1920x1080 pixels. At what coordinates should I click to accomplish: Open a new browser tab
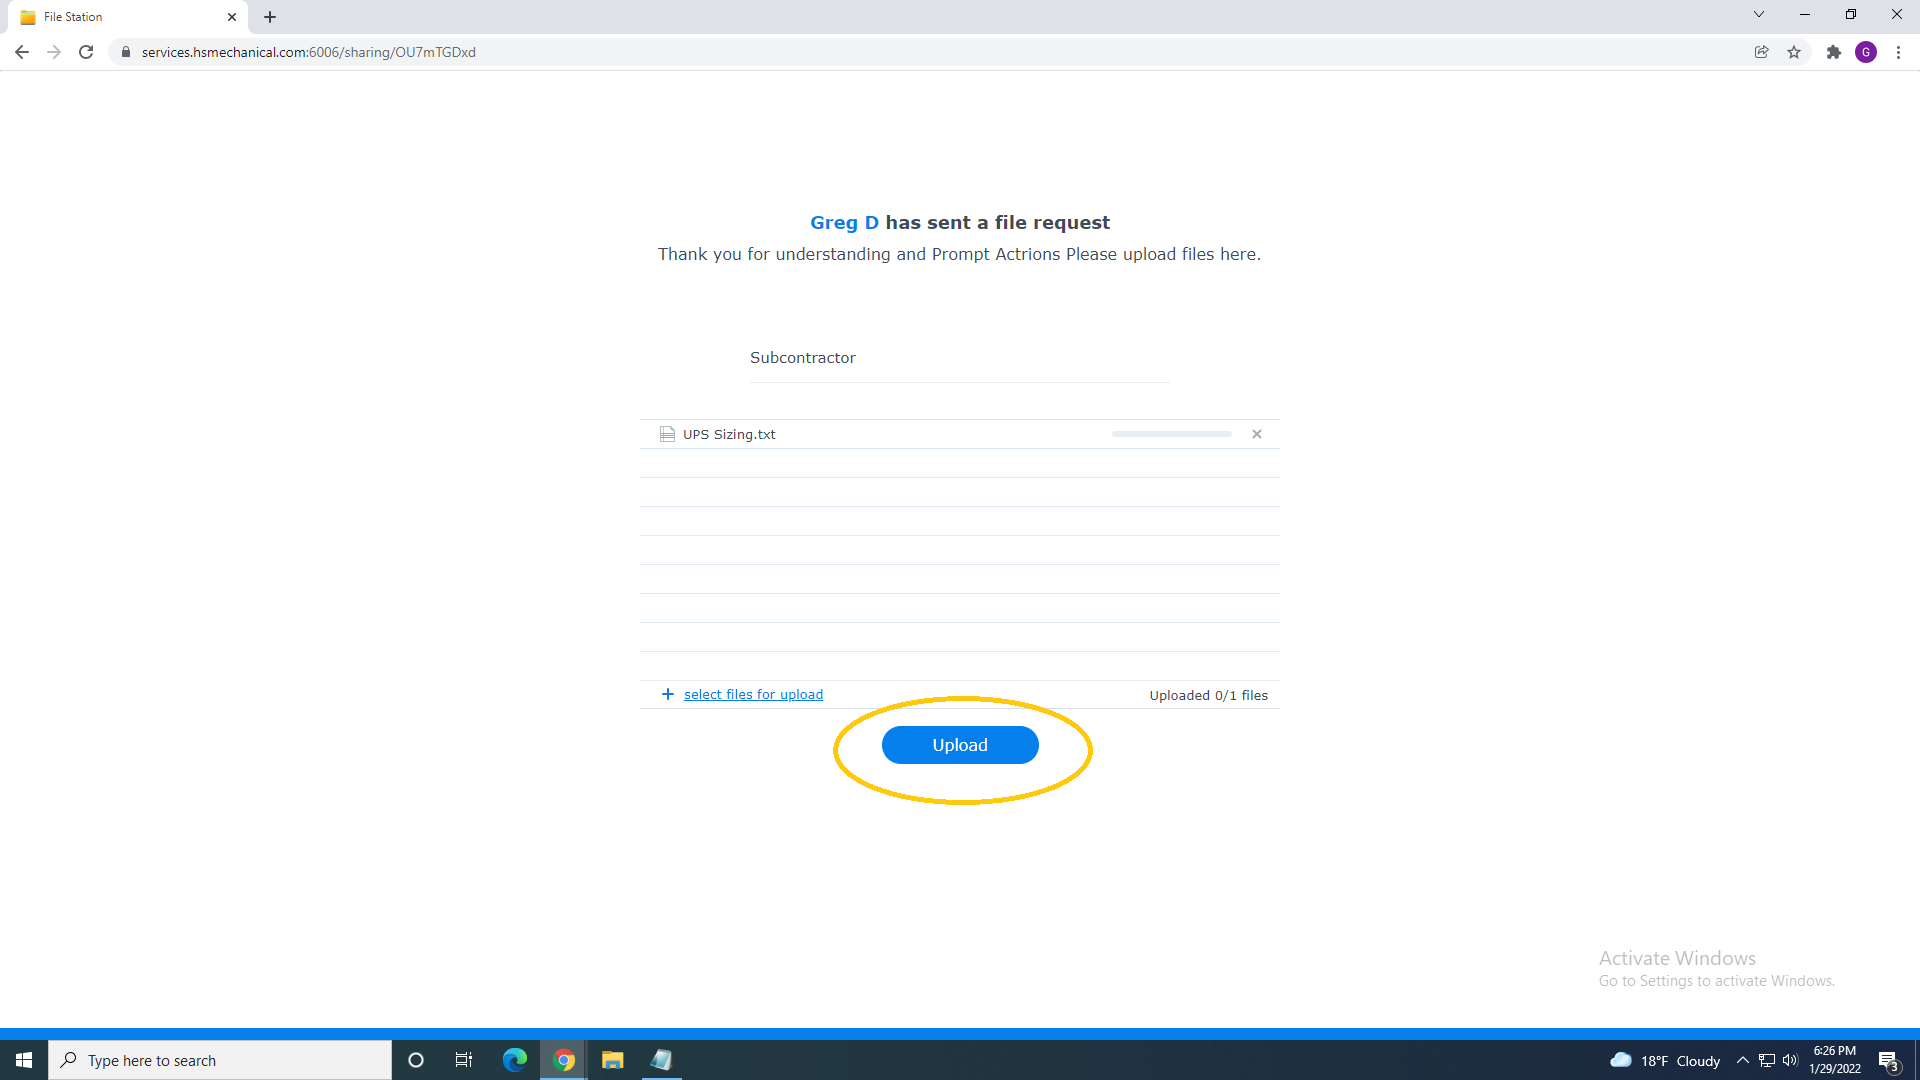click(270, 17)
